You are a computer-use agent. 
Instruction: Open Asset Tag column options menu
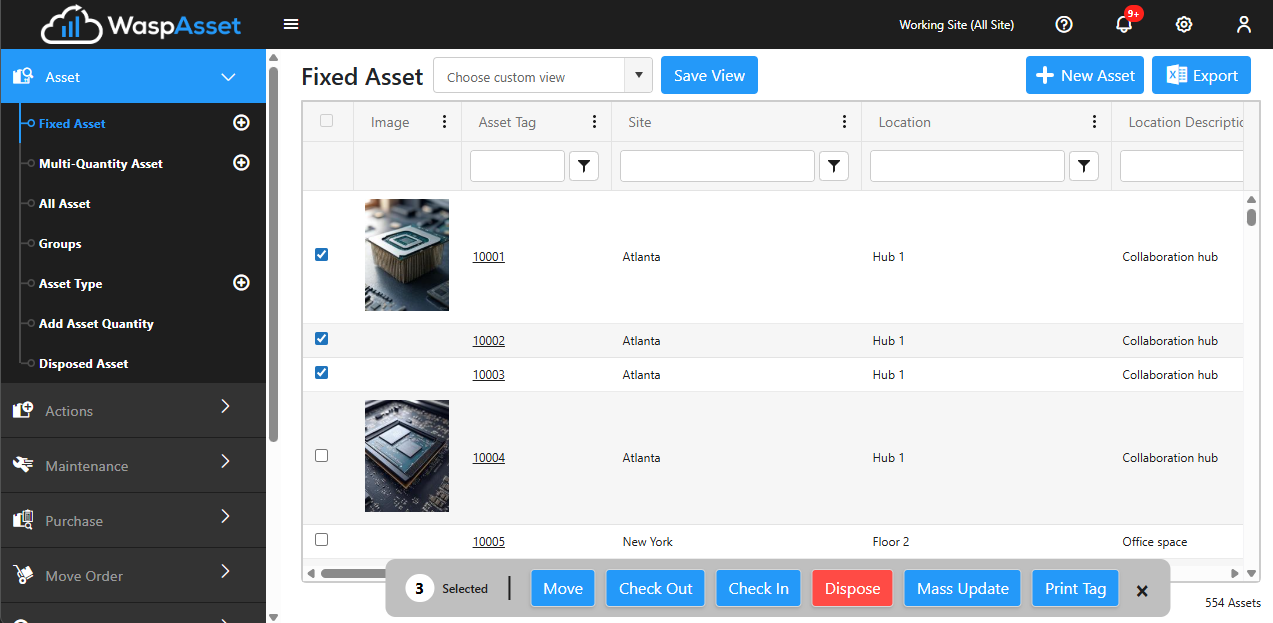tap(594, 122)
